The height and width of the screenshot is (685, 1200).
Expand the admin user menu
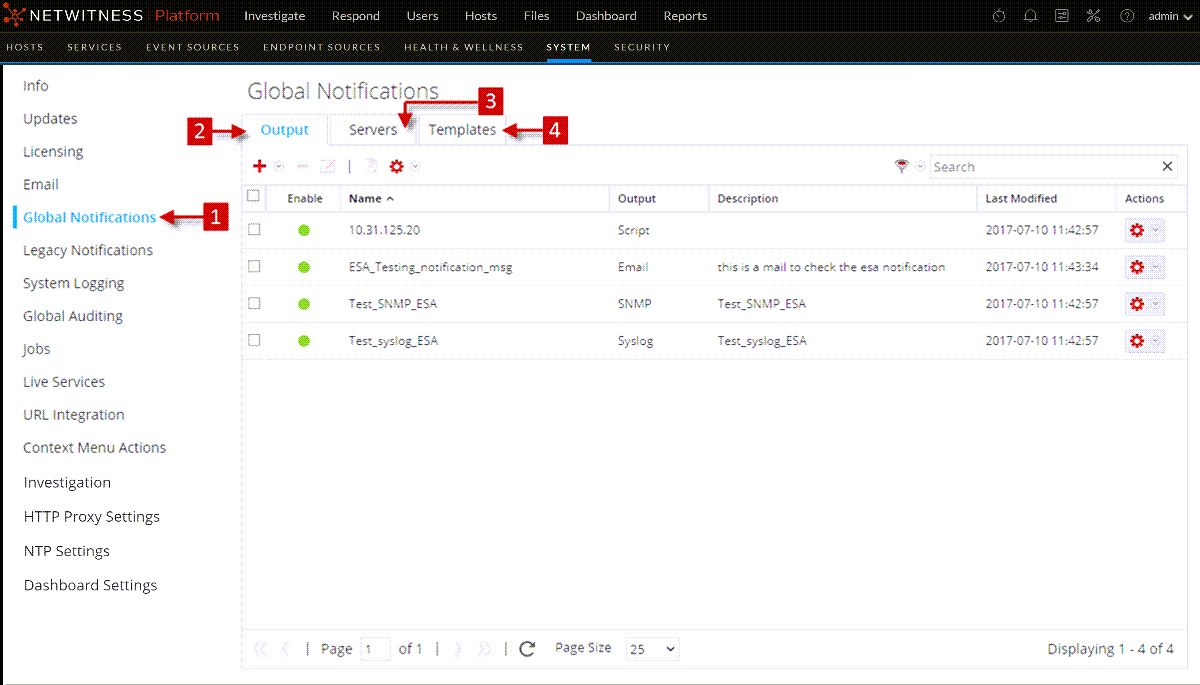1169,16
